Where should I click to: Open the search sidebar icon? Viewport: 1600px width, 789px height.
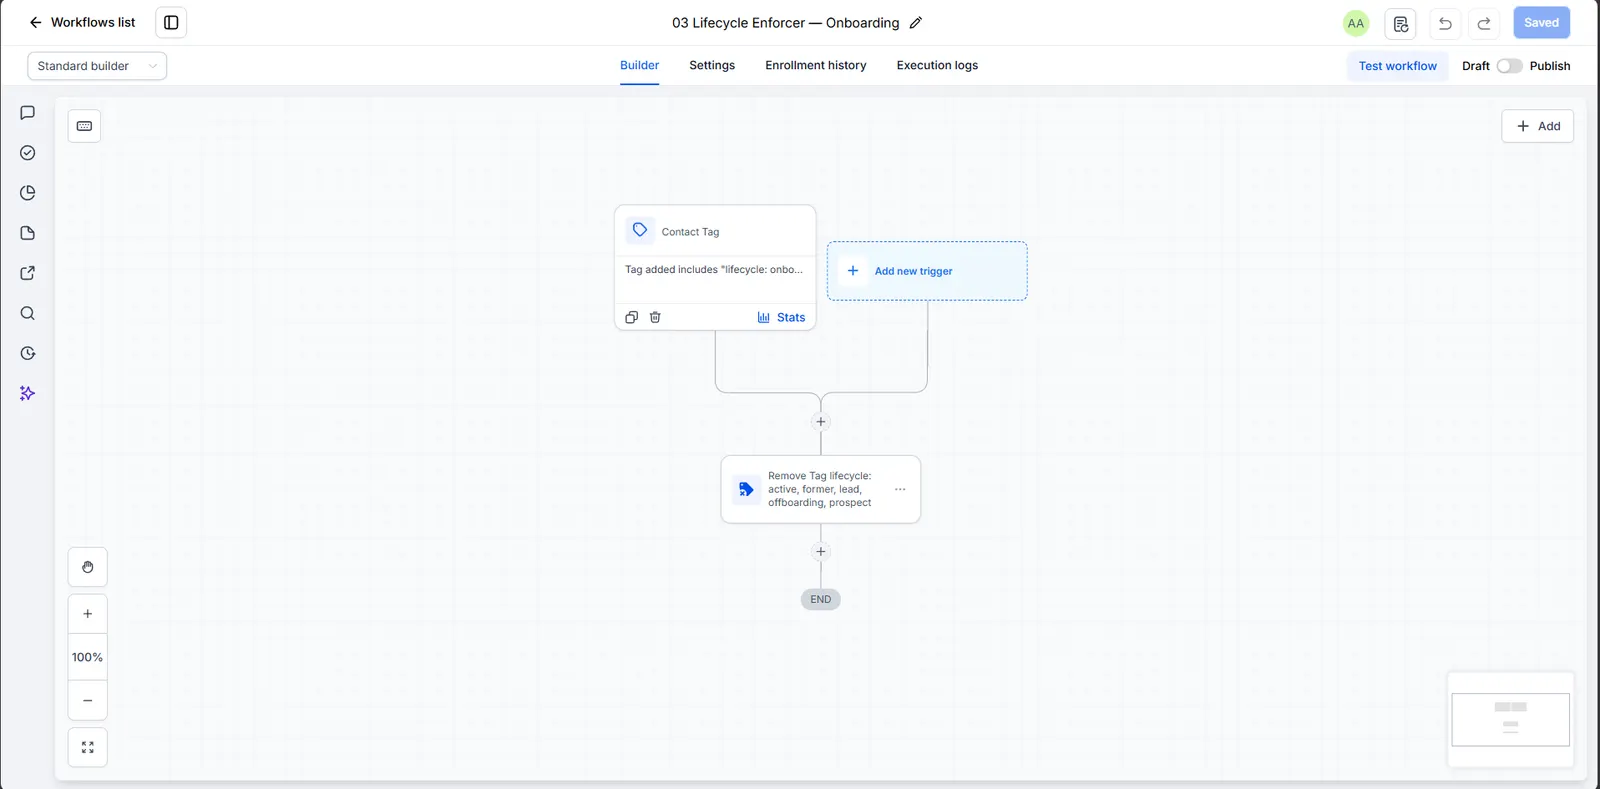coord(28,313)
